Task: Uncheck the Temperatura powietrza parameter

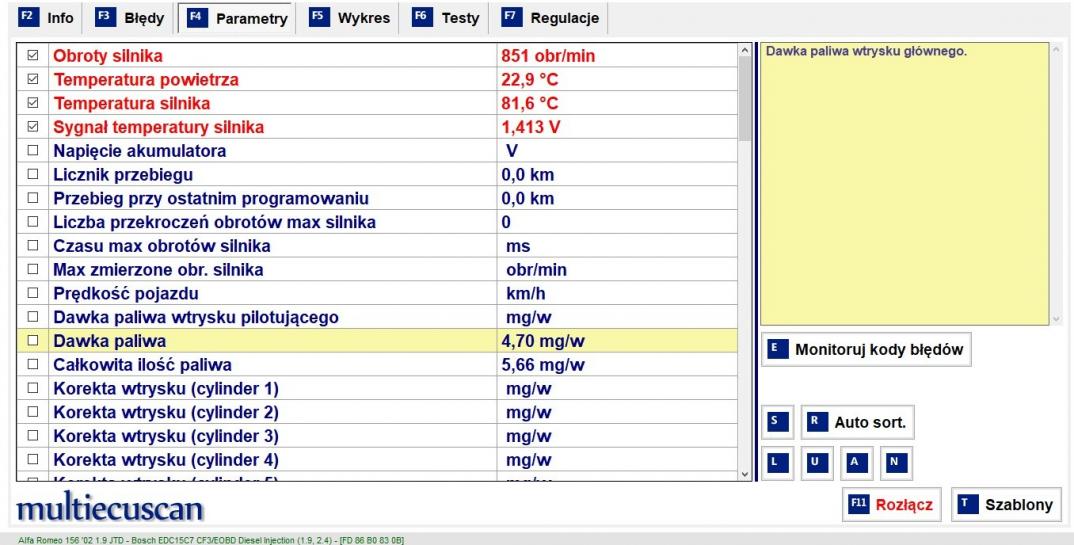Action: [33, 80]
